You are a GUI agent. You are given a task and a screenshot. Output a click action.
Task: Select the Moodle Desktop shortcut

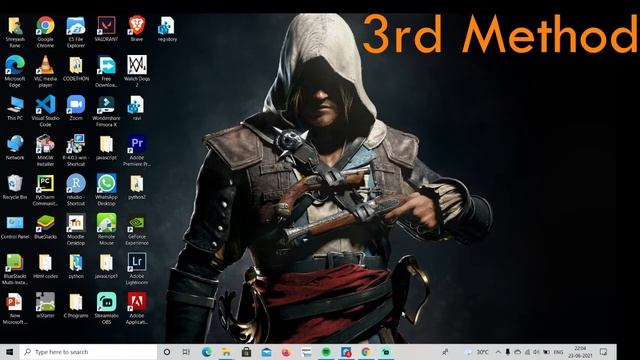[x=76, y=229]
